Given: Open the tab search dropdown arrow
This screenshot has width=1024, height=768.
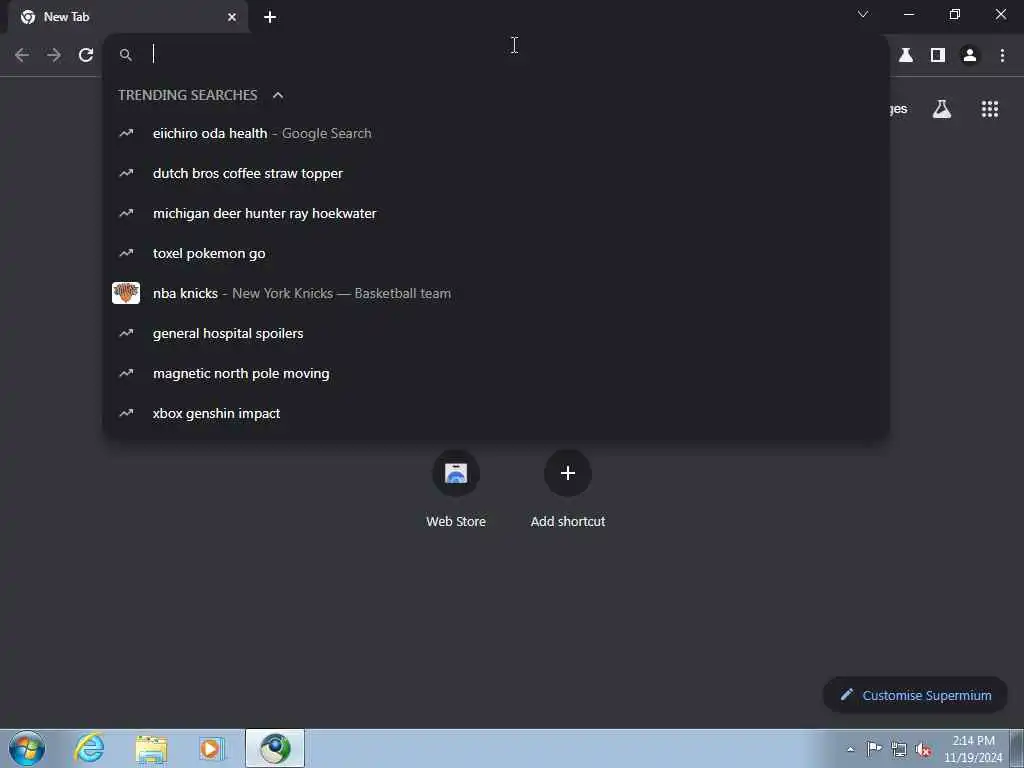Looking at the screenshot, I should click(863, 14).
